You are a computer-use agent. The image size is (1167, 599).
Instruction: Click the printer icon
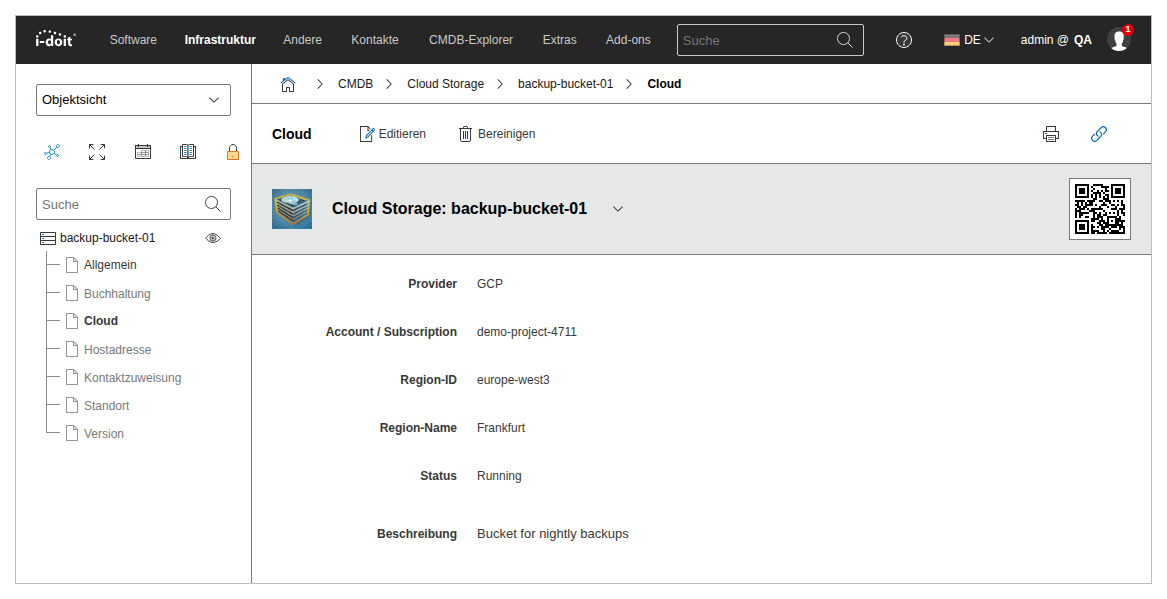tap(1051, 134)
